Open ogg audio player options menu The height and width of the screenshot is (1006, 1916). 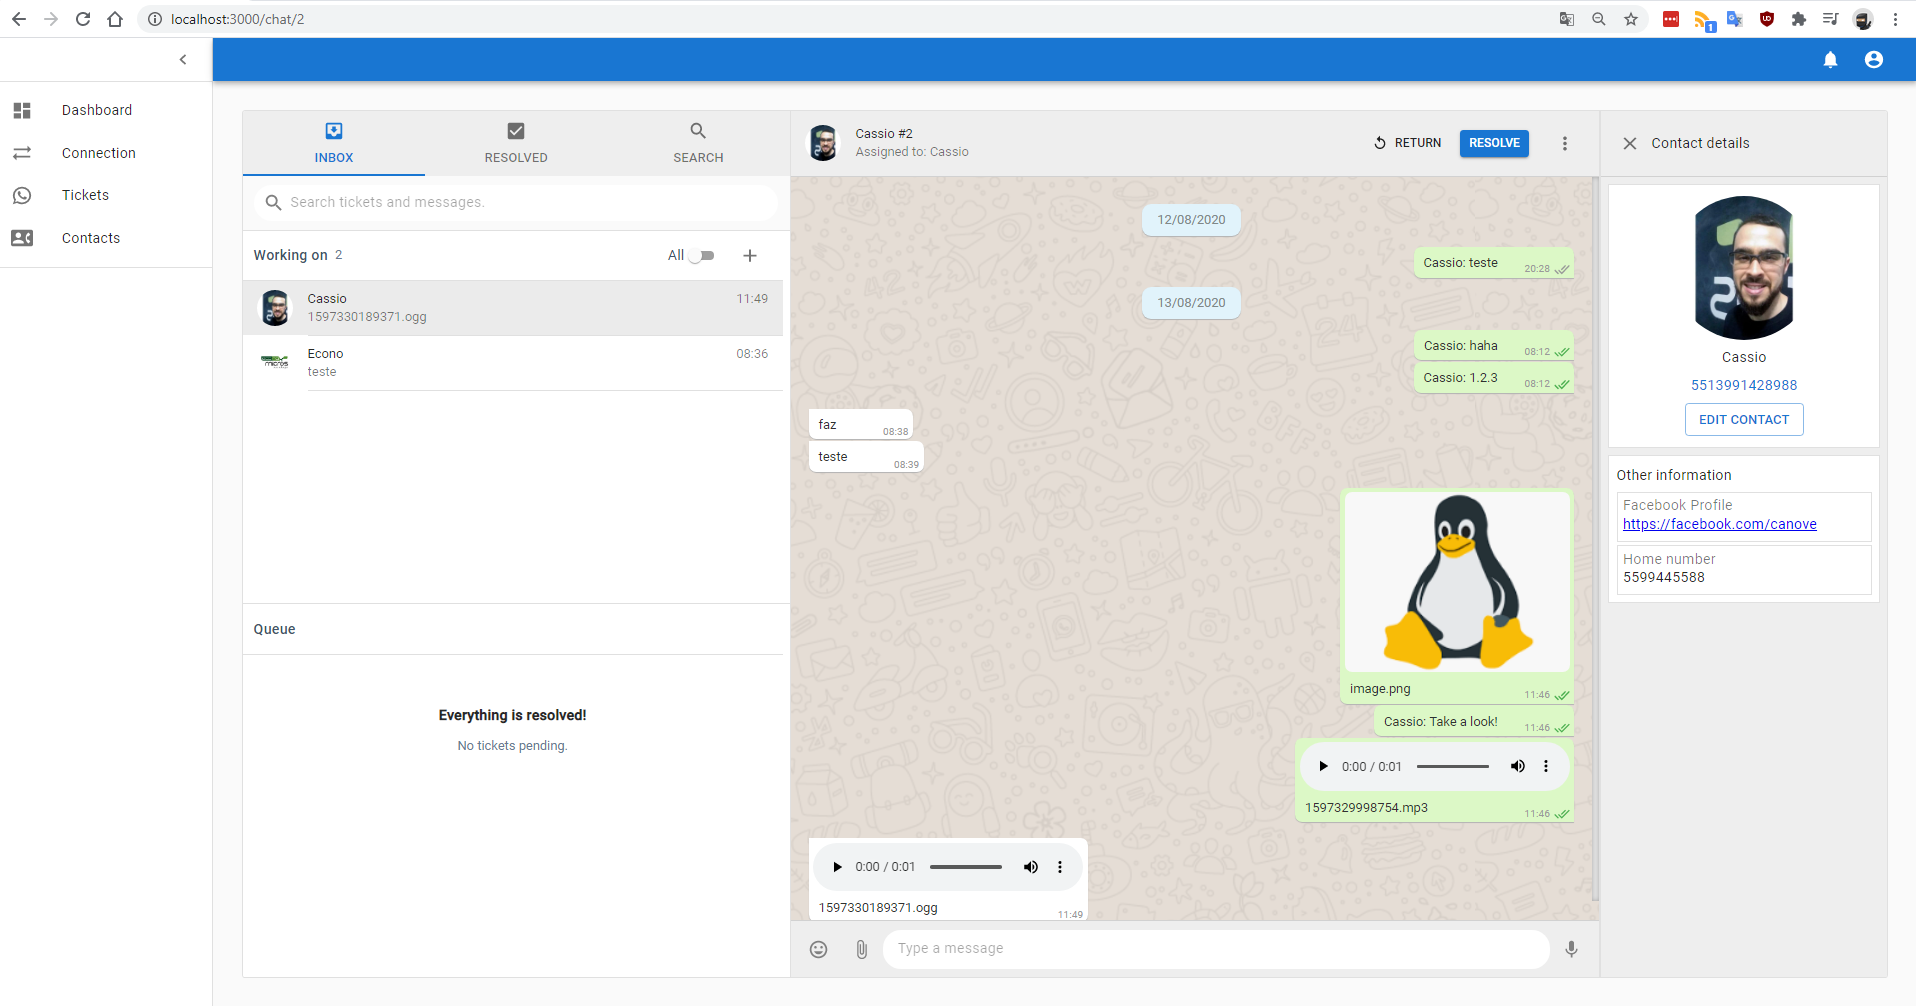(x=1060, y=867)
